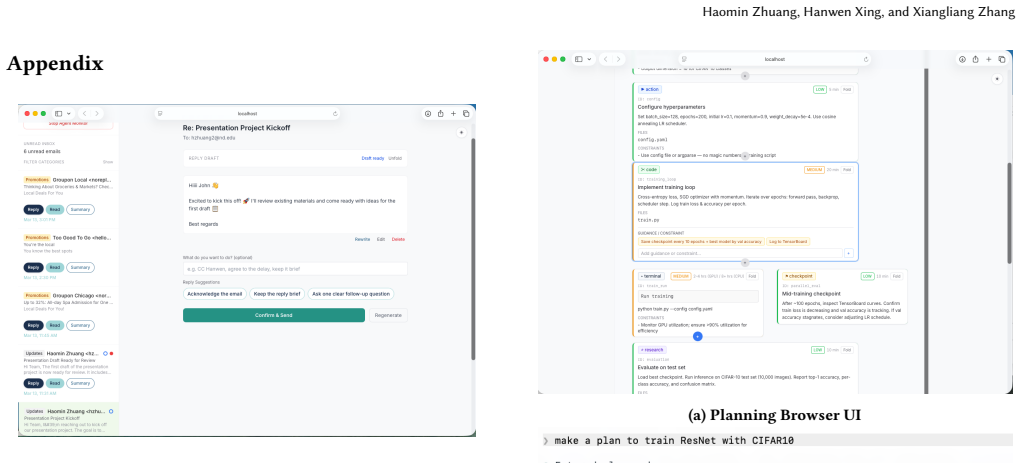This screenshot has height=463, width=1022.
Task: Click the 'research' type tag
Action: 652,350
